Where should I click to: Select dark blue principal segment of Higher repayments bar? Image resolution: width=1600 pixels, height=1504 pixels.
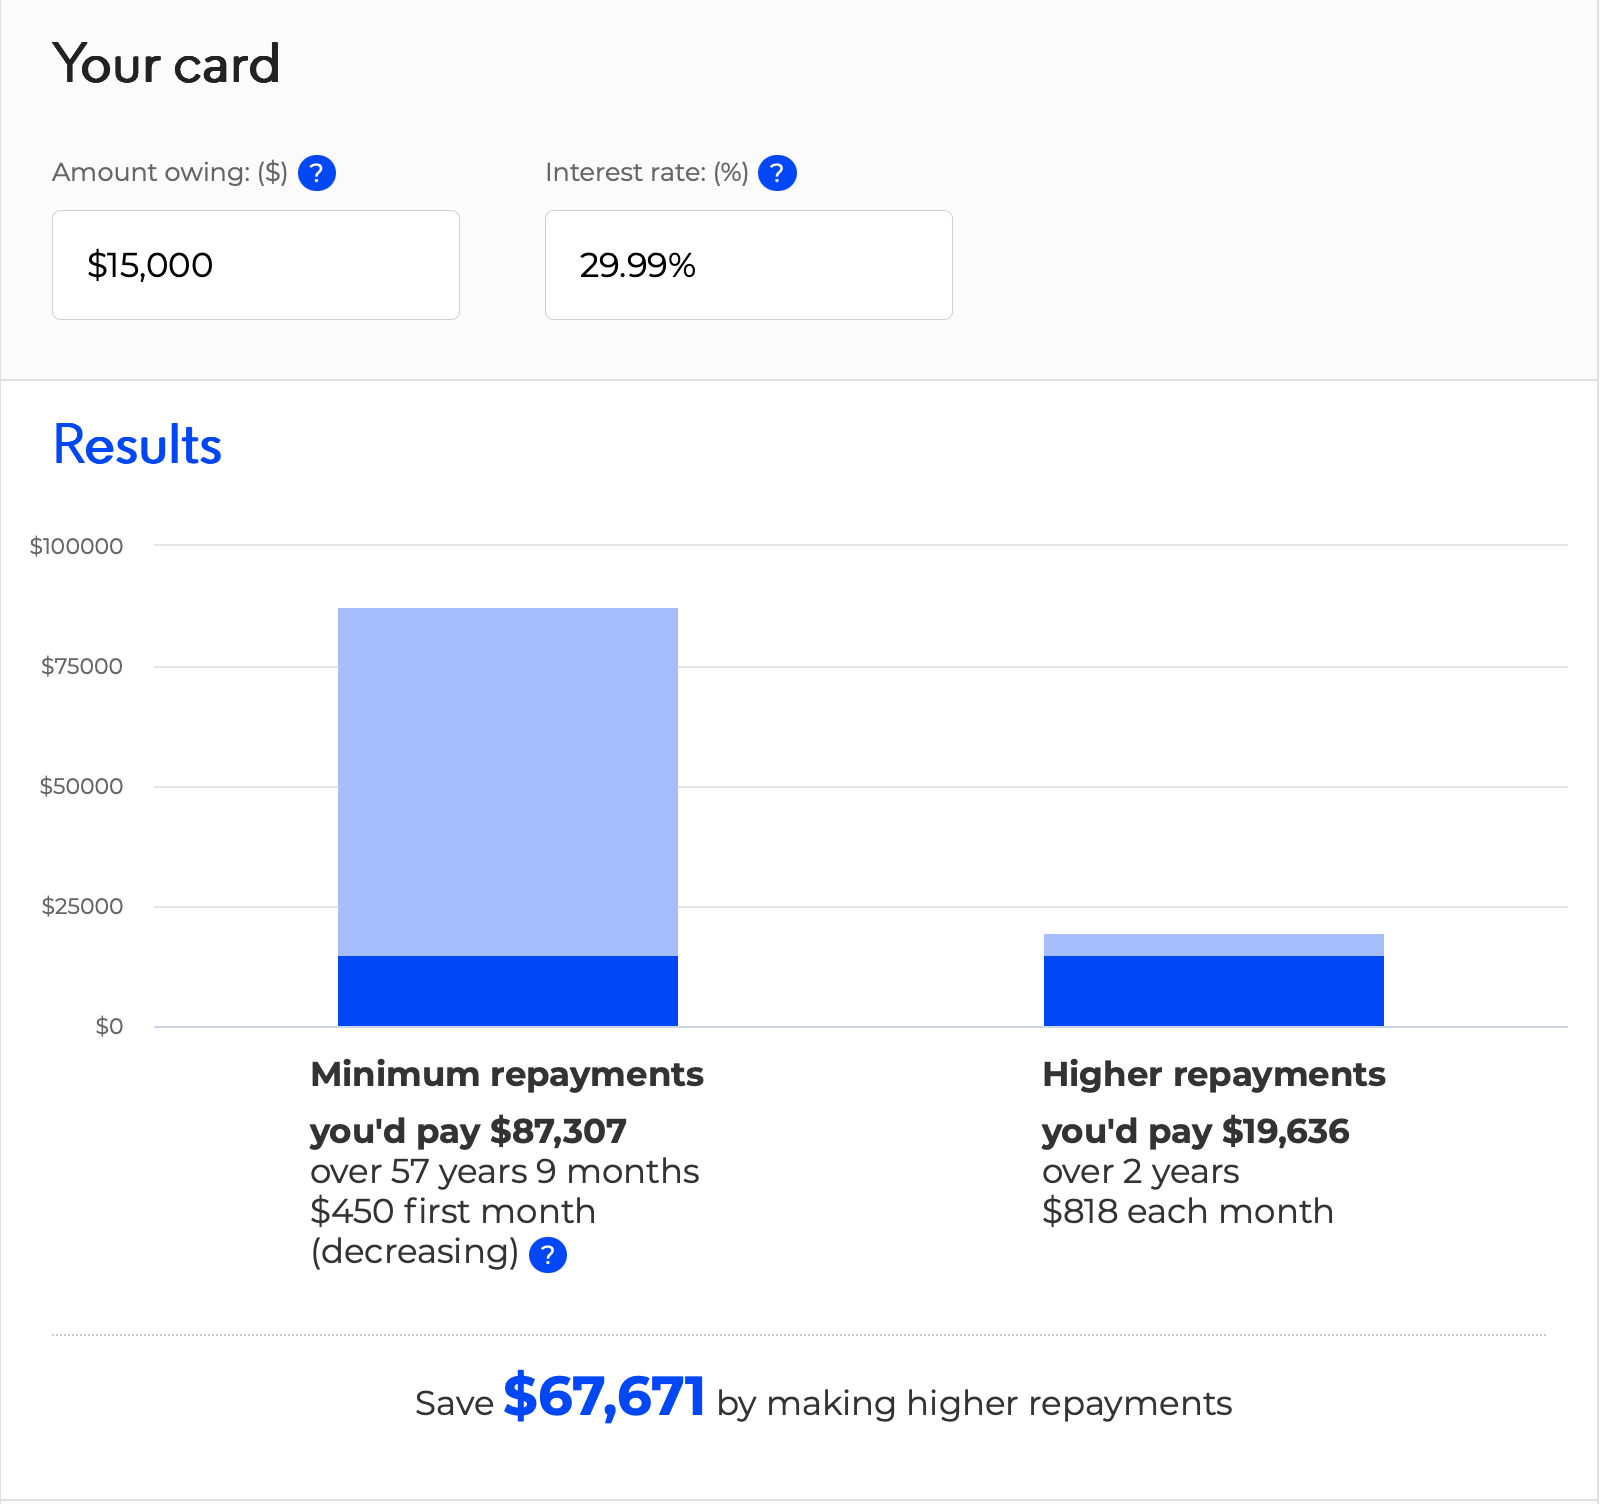coord(1213,991)
